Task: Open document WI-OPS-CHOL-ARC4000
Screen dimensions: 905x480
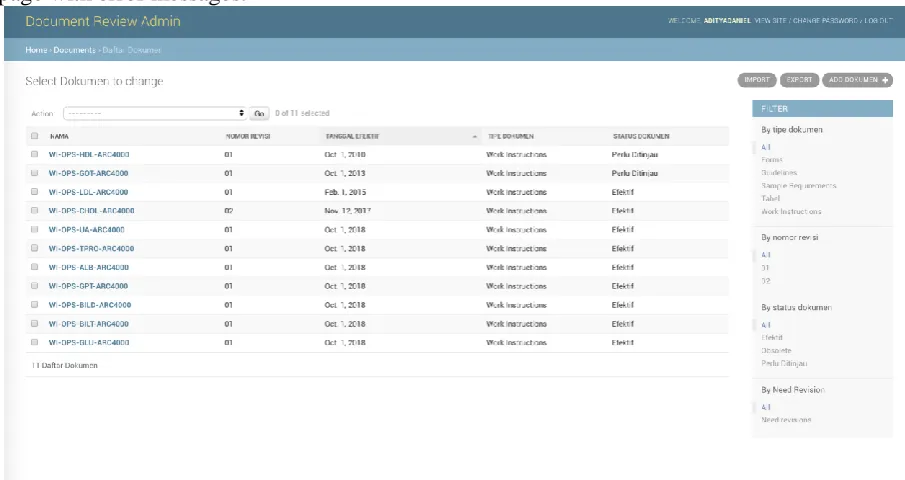Action: 91,211
